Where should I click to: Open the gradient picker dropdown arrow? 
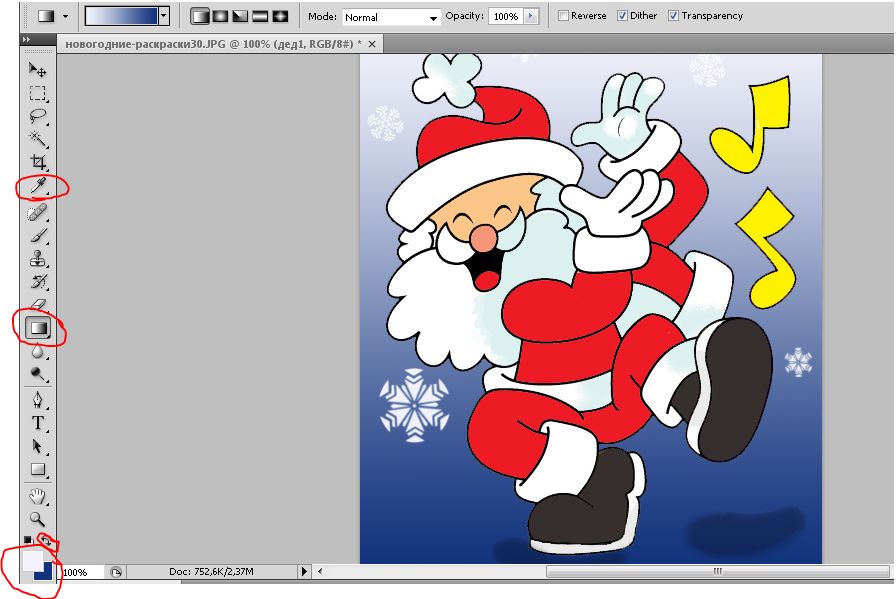[x=164, y=16]
